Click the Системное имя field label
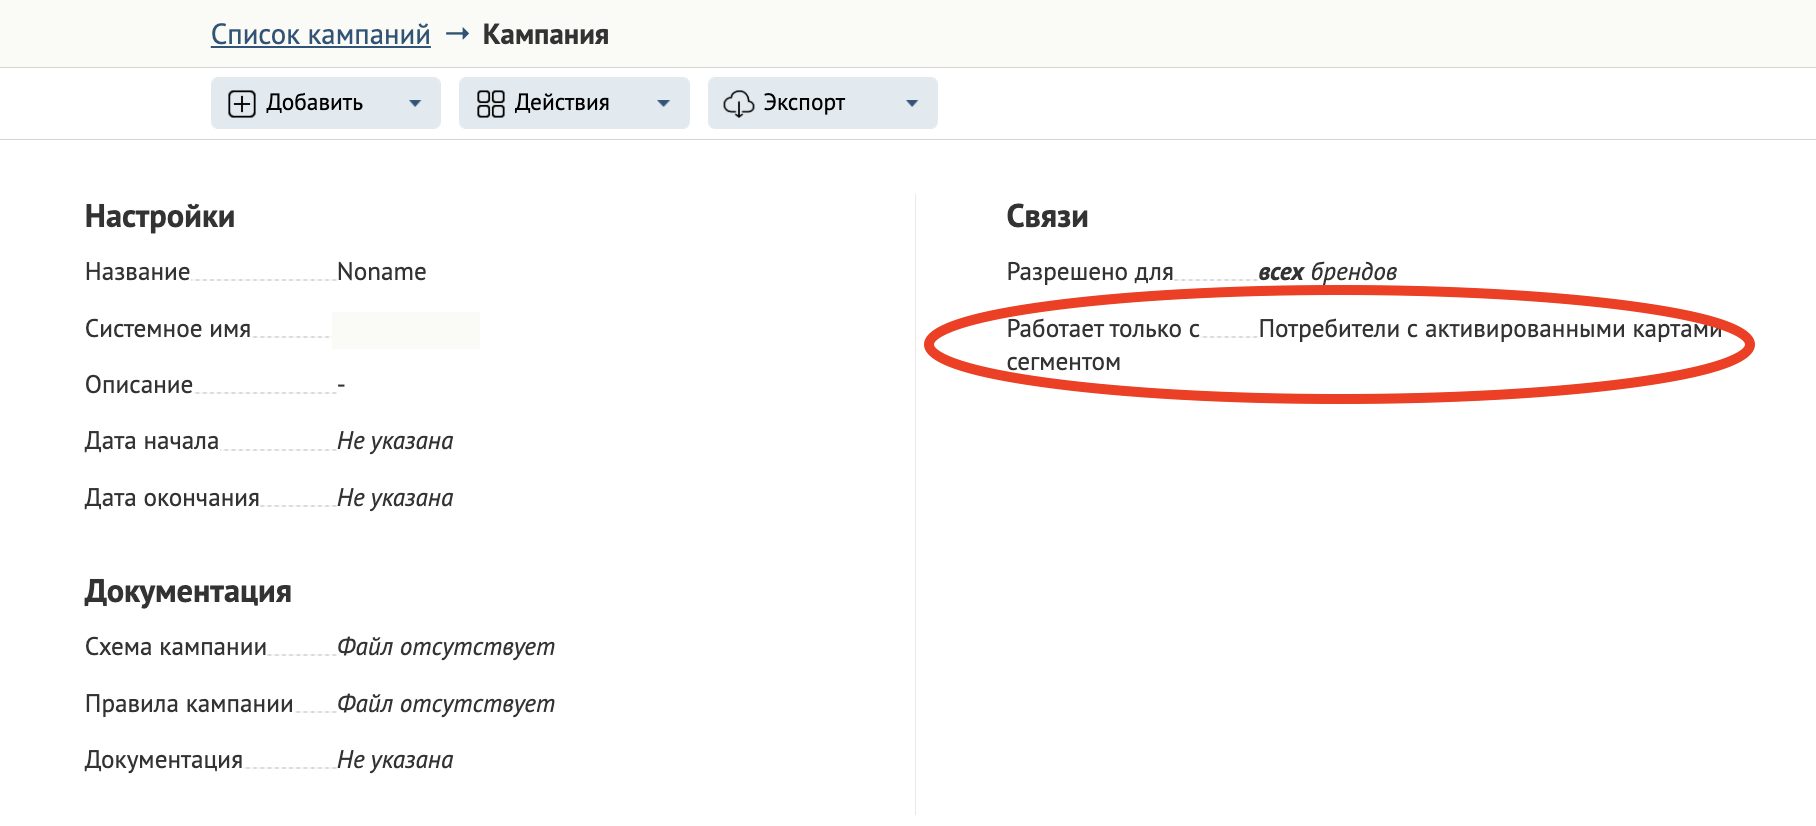Image resolution: width=1816 pixels, height=826 pixels. 168,329
